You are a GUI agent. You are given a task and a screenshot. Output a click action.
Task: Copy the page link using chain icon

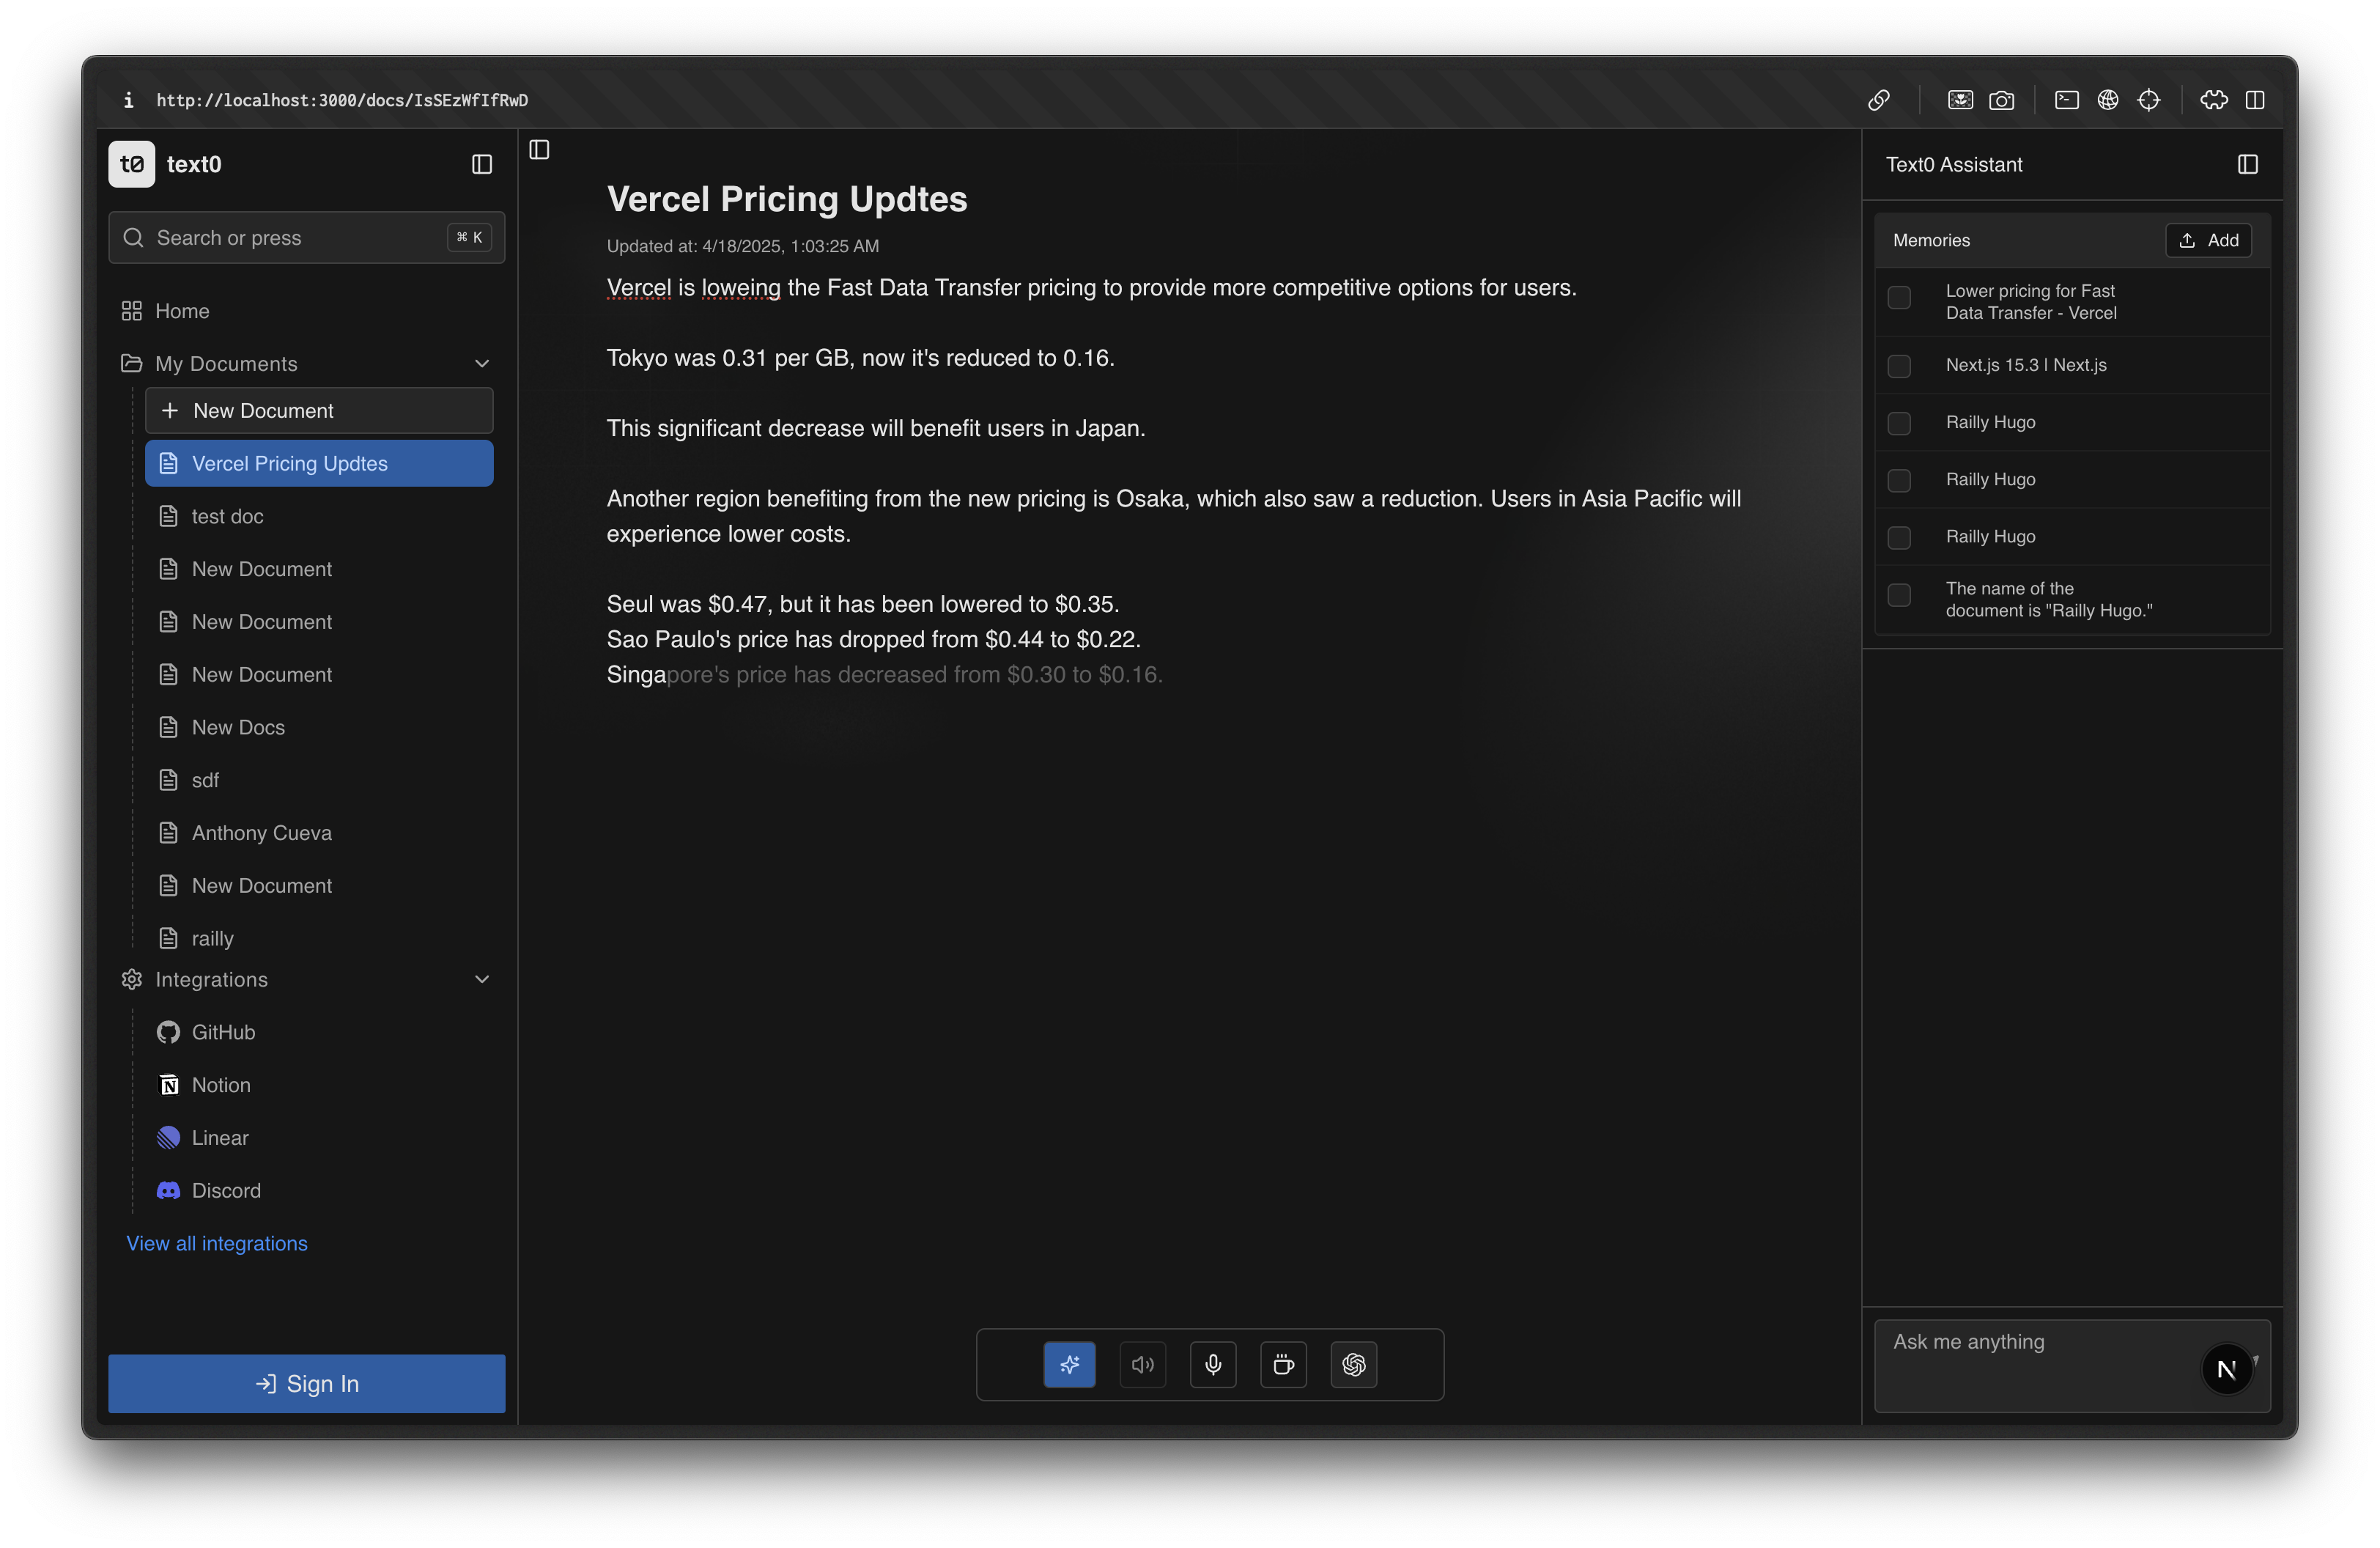1878,100
